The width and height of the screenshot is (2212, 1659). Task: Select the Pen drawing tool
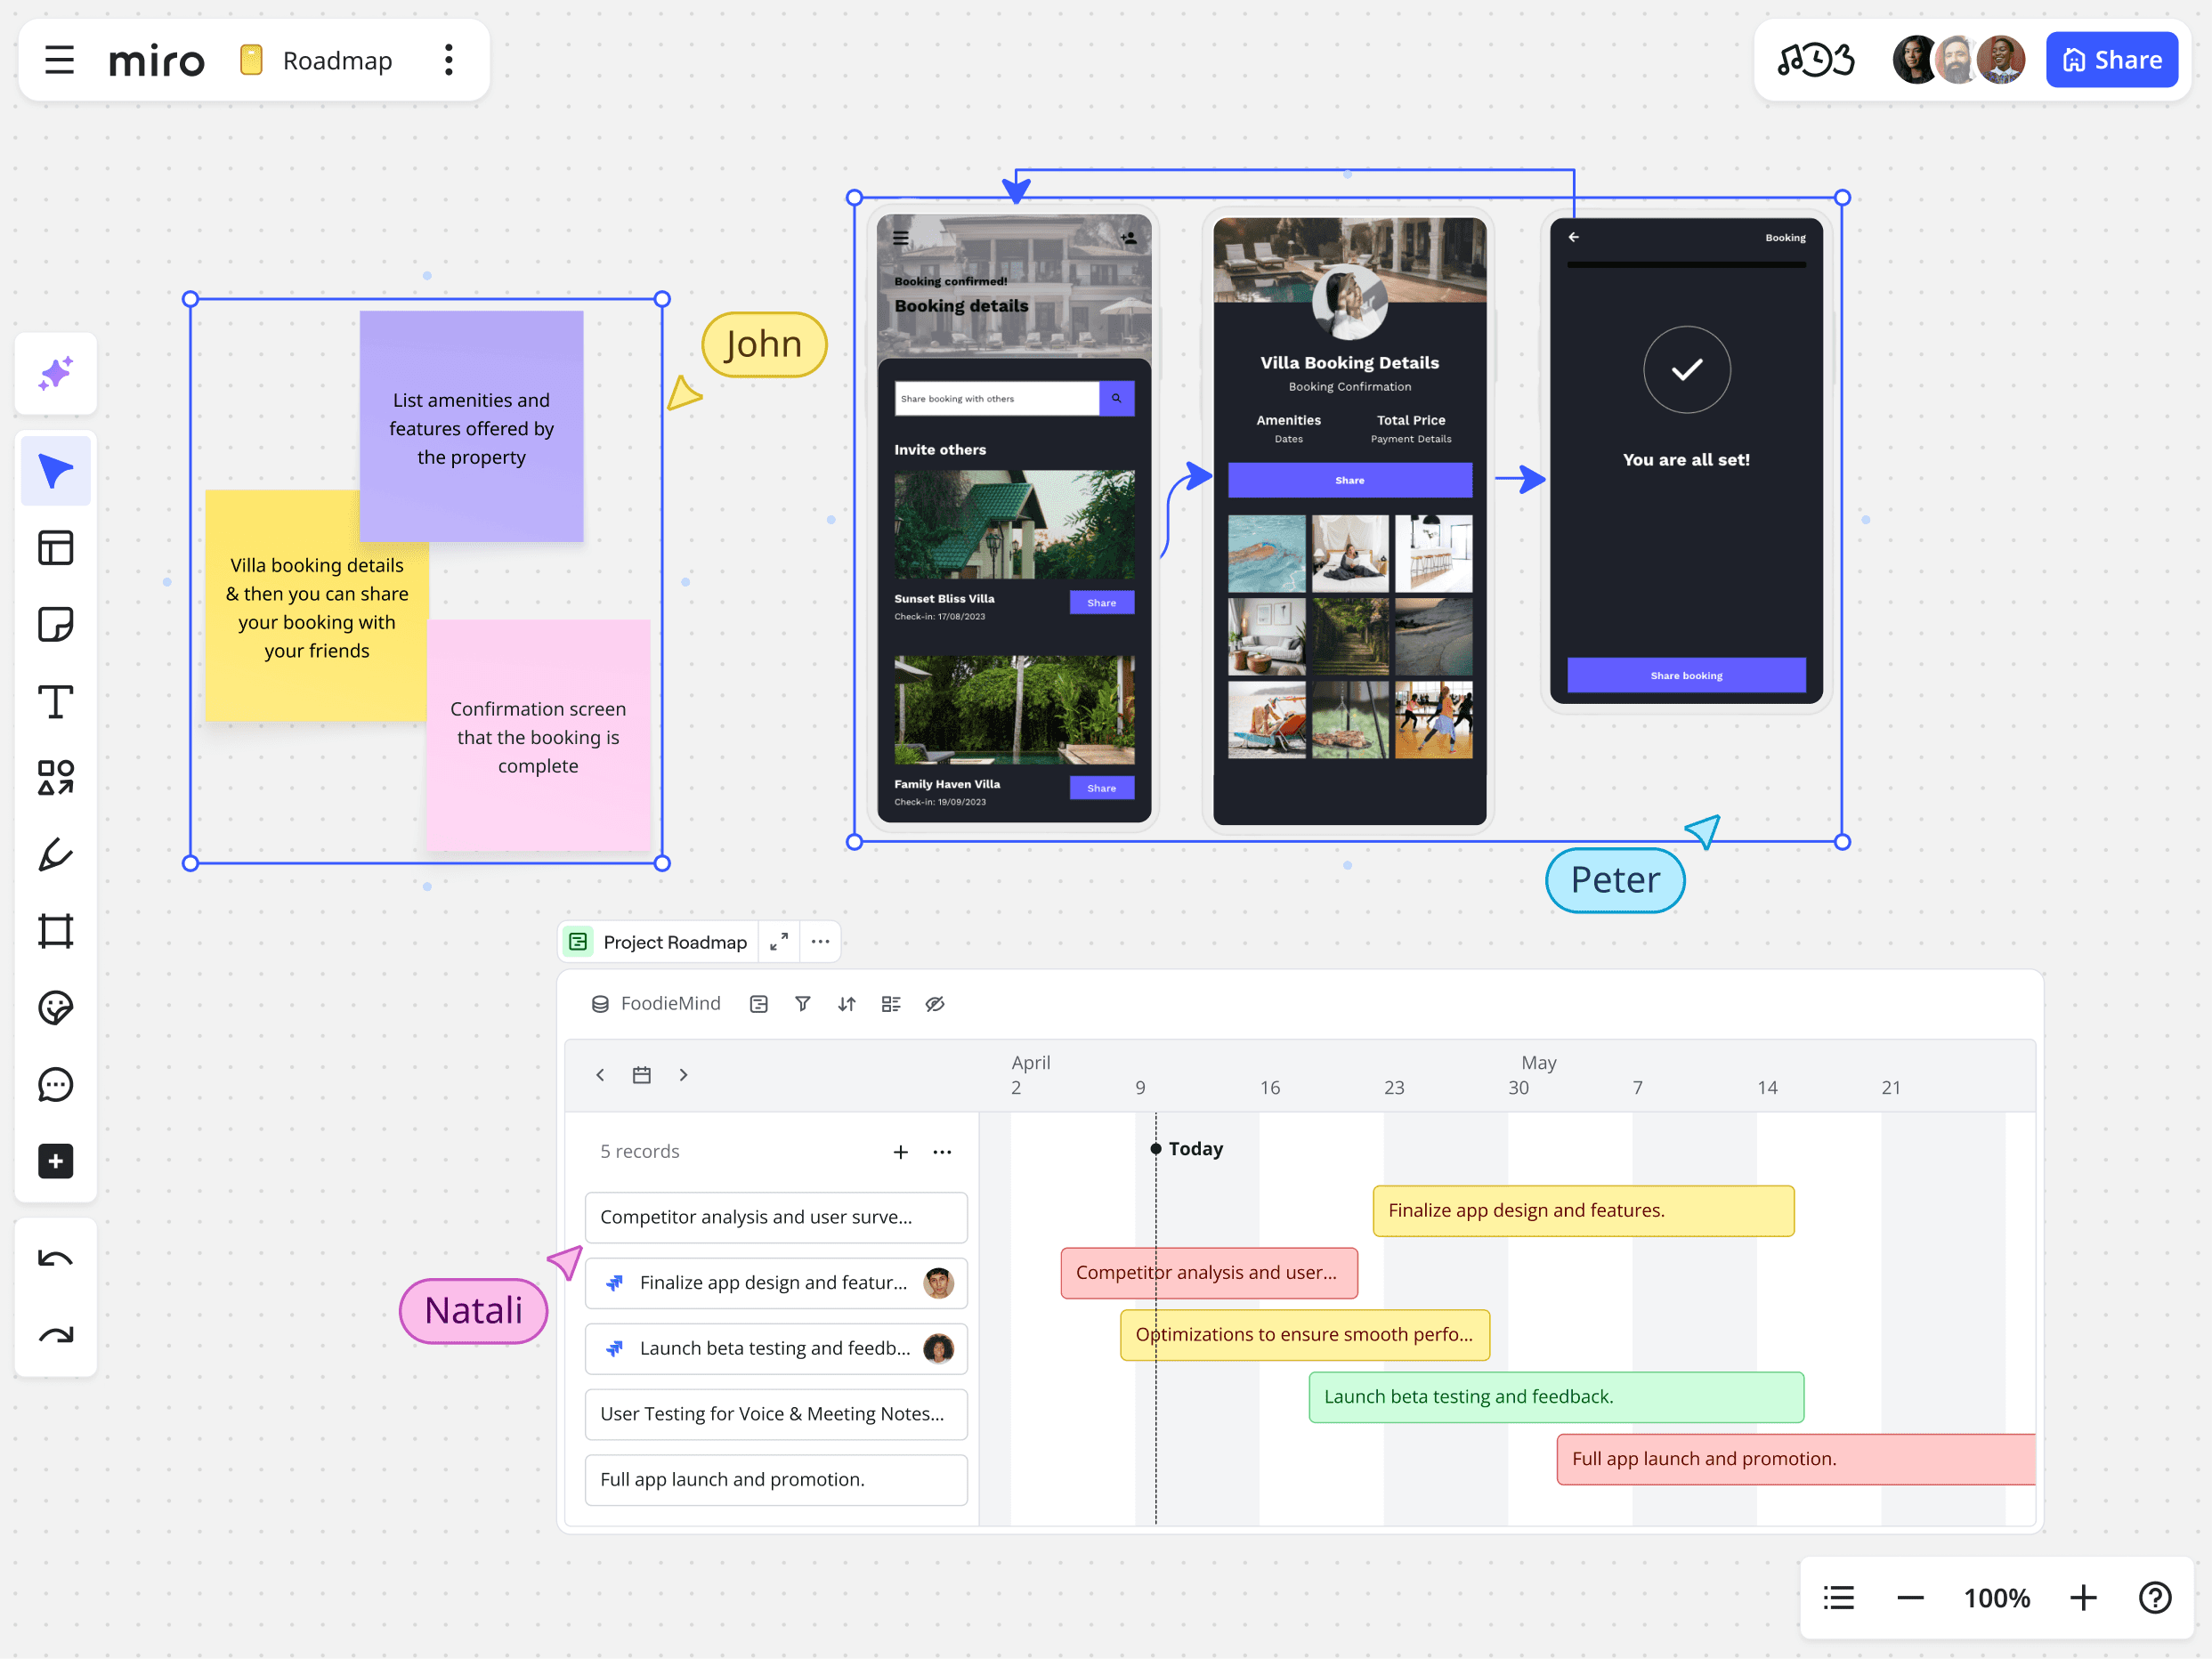(55, 855)
